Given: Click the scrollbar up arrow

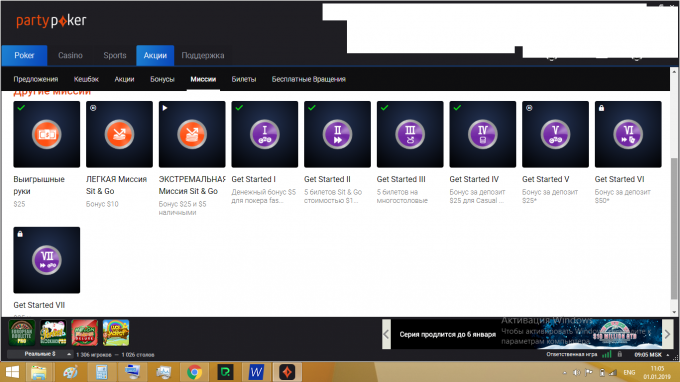Looking at the screenshot, I should 674,72.
